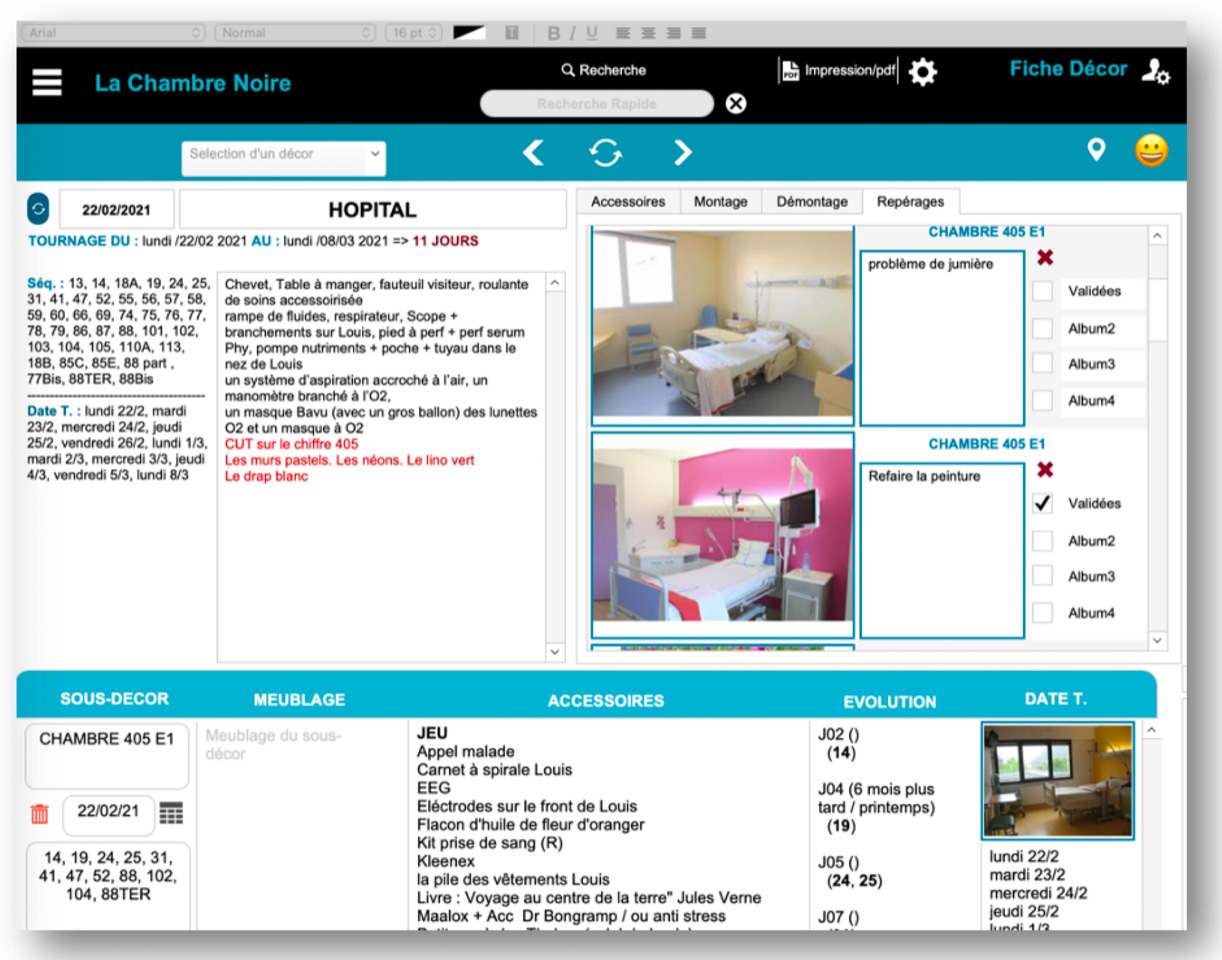This screenshot has height=960, width=1222.
Task: Open the Selection d'un décor dropdown
Action: coord(284,155)
